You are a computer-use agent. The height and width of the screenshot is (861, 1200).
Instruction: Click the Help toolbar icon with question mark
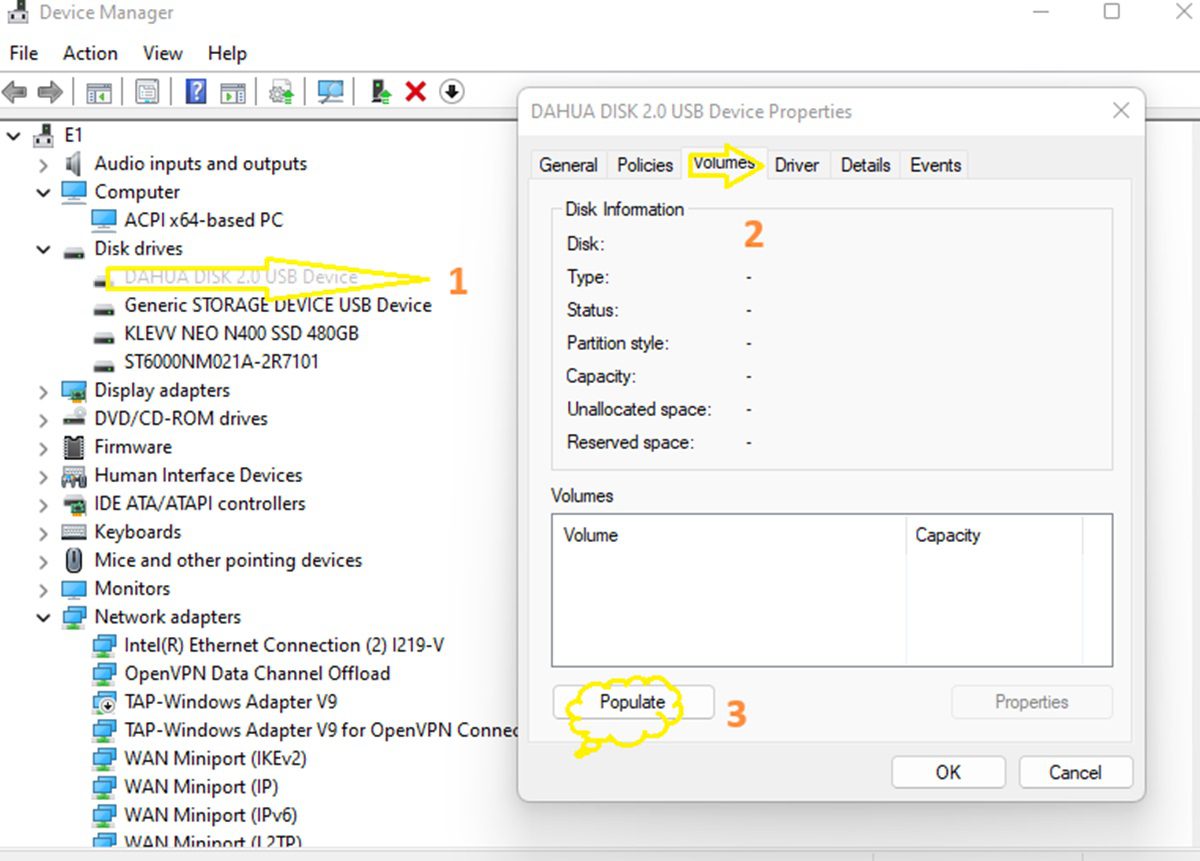[x=196, y=92]
